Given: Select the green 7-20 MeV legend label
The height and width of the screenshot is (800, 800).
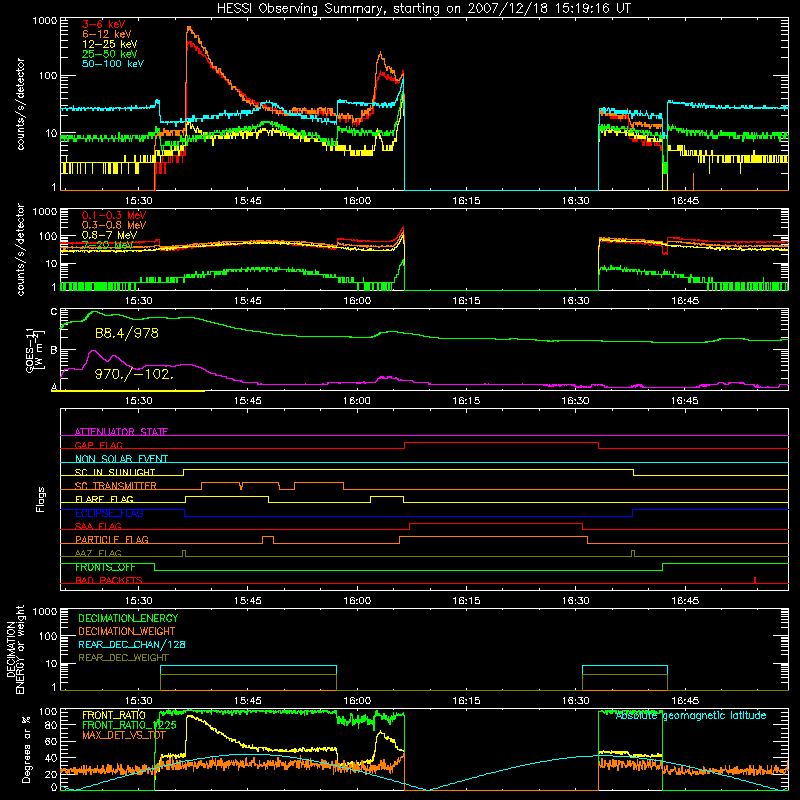Looking at the screenshot, I should pos(107,245).
